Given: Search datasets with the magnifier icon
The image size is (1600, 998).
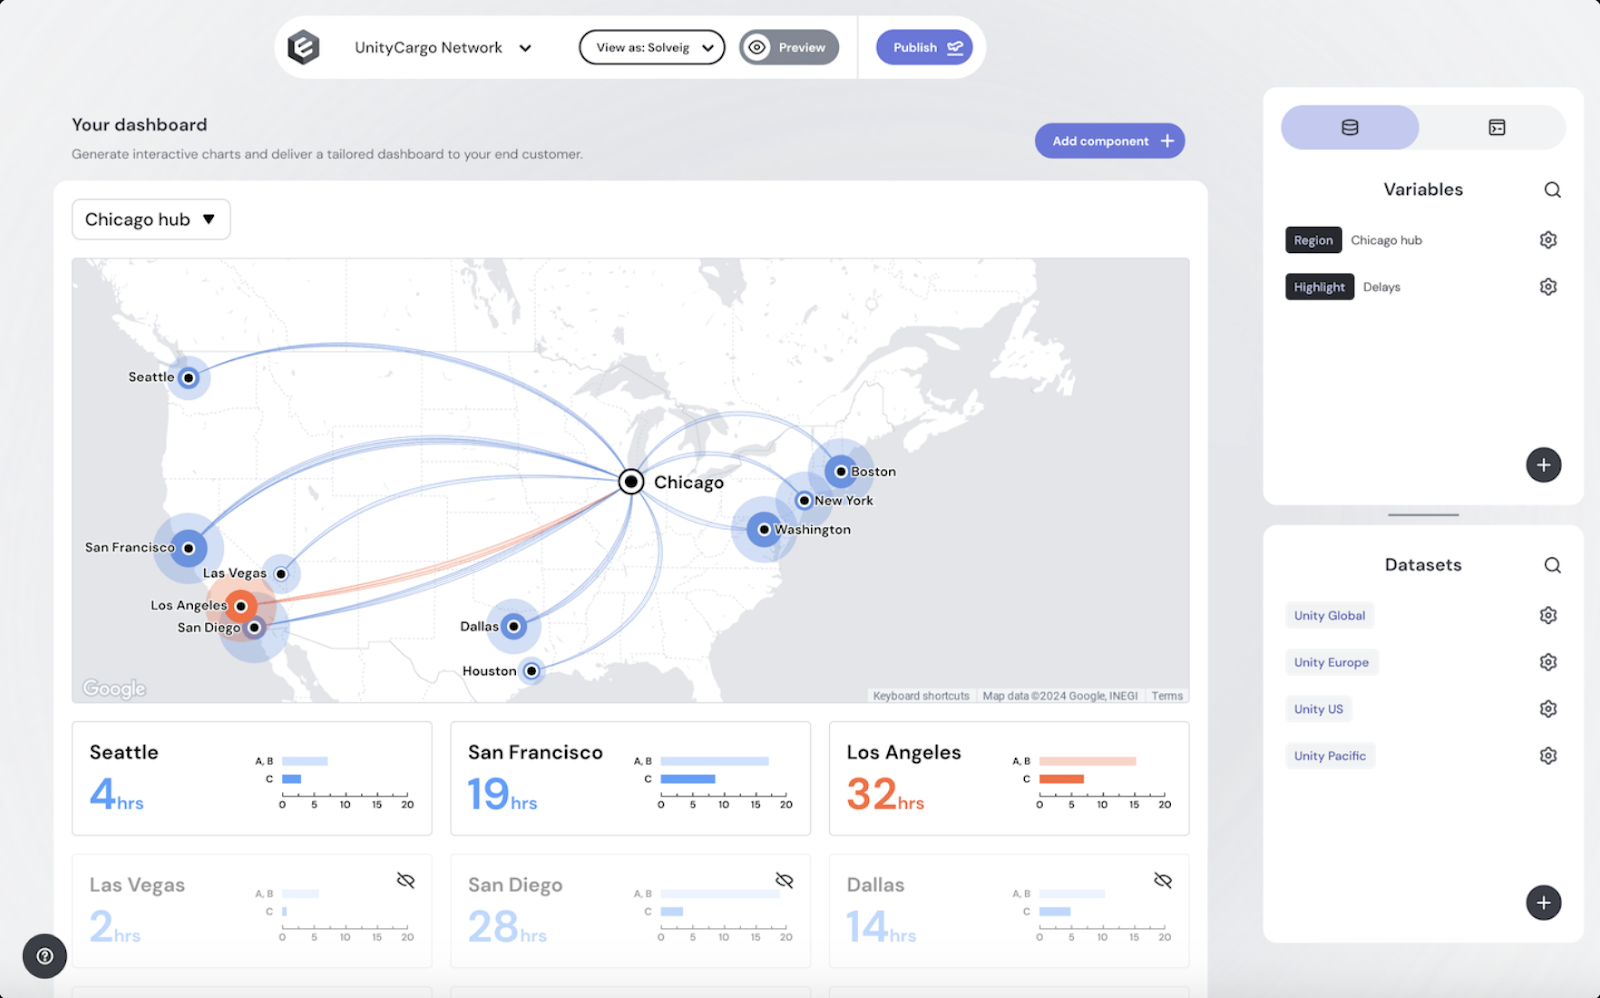Looking at the screenshot, I should (x=1552, y=565).
